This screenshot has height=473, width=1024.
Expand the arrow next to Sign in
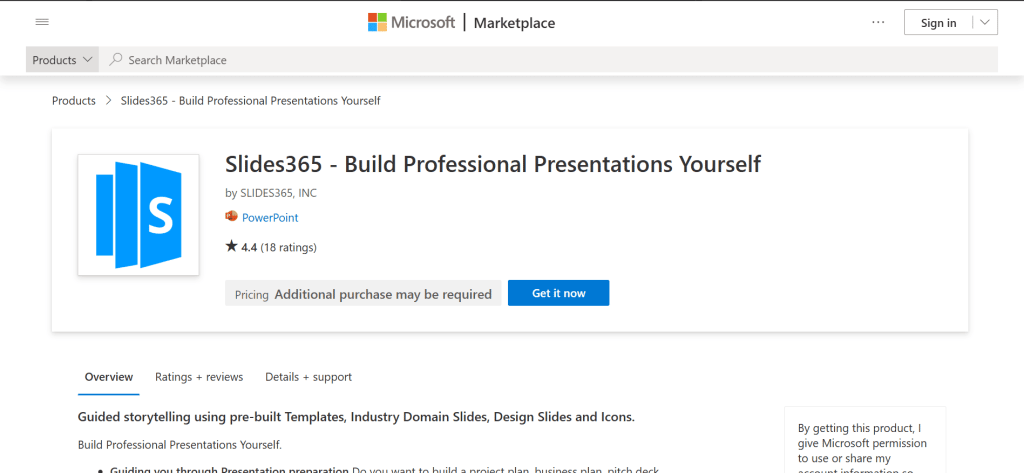(985, 22)
